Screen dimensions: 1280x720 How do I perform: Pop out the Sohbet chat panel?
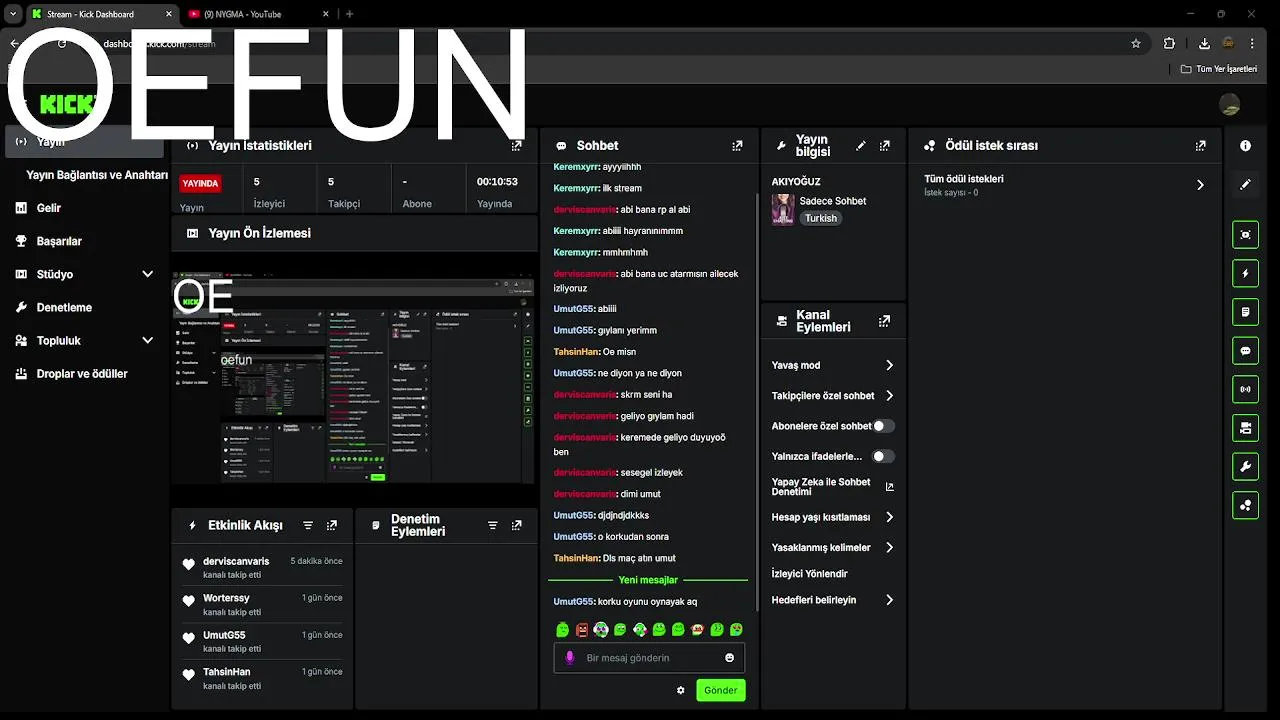click(737, 146)
